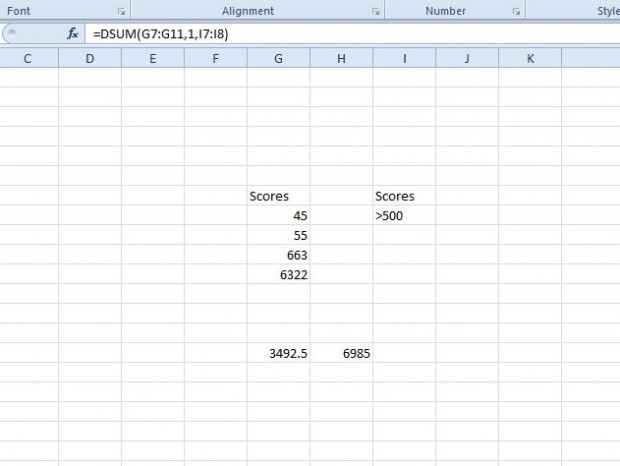The height and width of the screenshot is (466, 620).
Task: Select the column C header
Action: pos(27,59)
